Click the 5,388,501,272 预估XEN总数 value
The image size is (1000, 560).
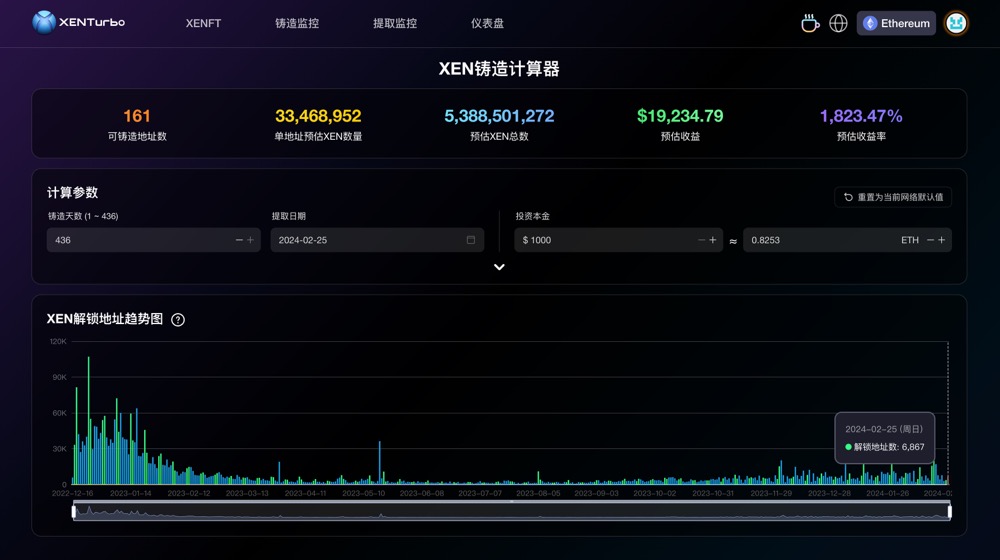pos(499,116)
